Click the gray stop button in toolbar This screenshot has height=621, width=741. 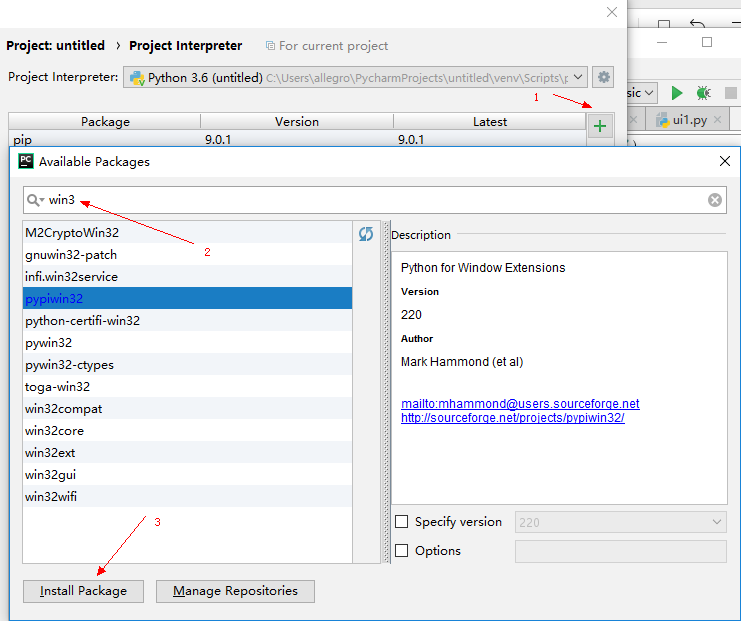[731, 93]
